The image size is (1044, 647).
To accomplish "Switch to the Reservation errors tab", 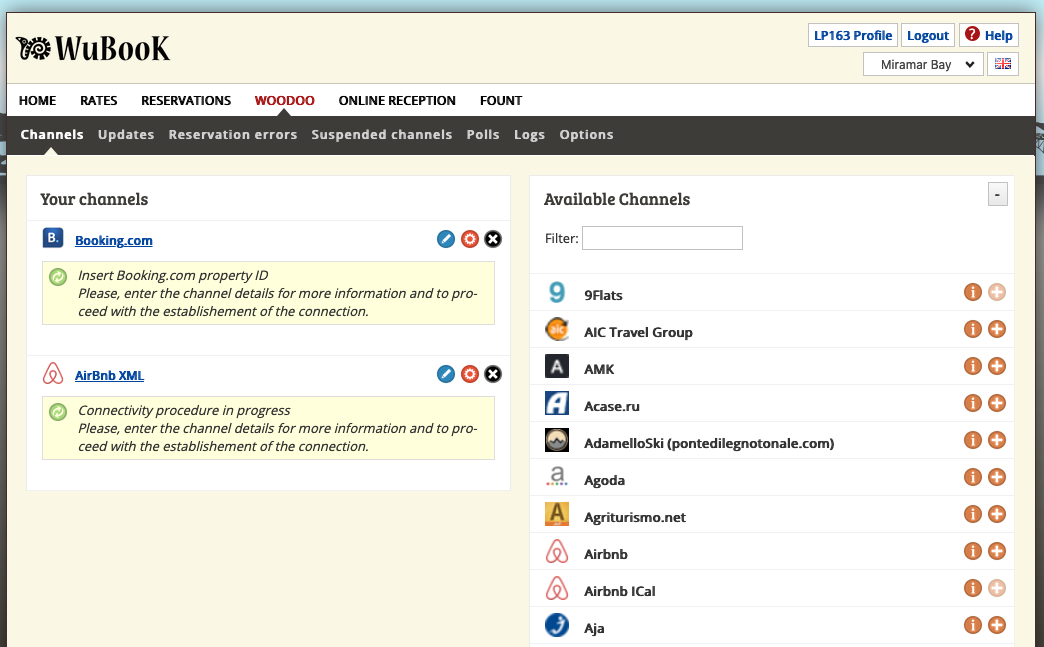I will pyautogui.click(x=232, y=134).
